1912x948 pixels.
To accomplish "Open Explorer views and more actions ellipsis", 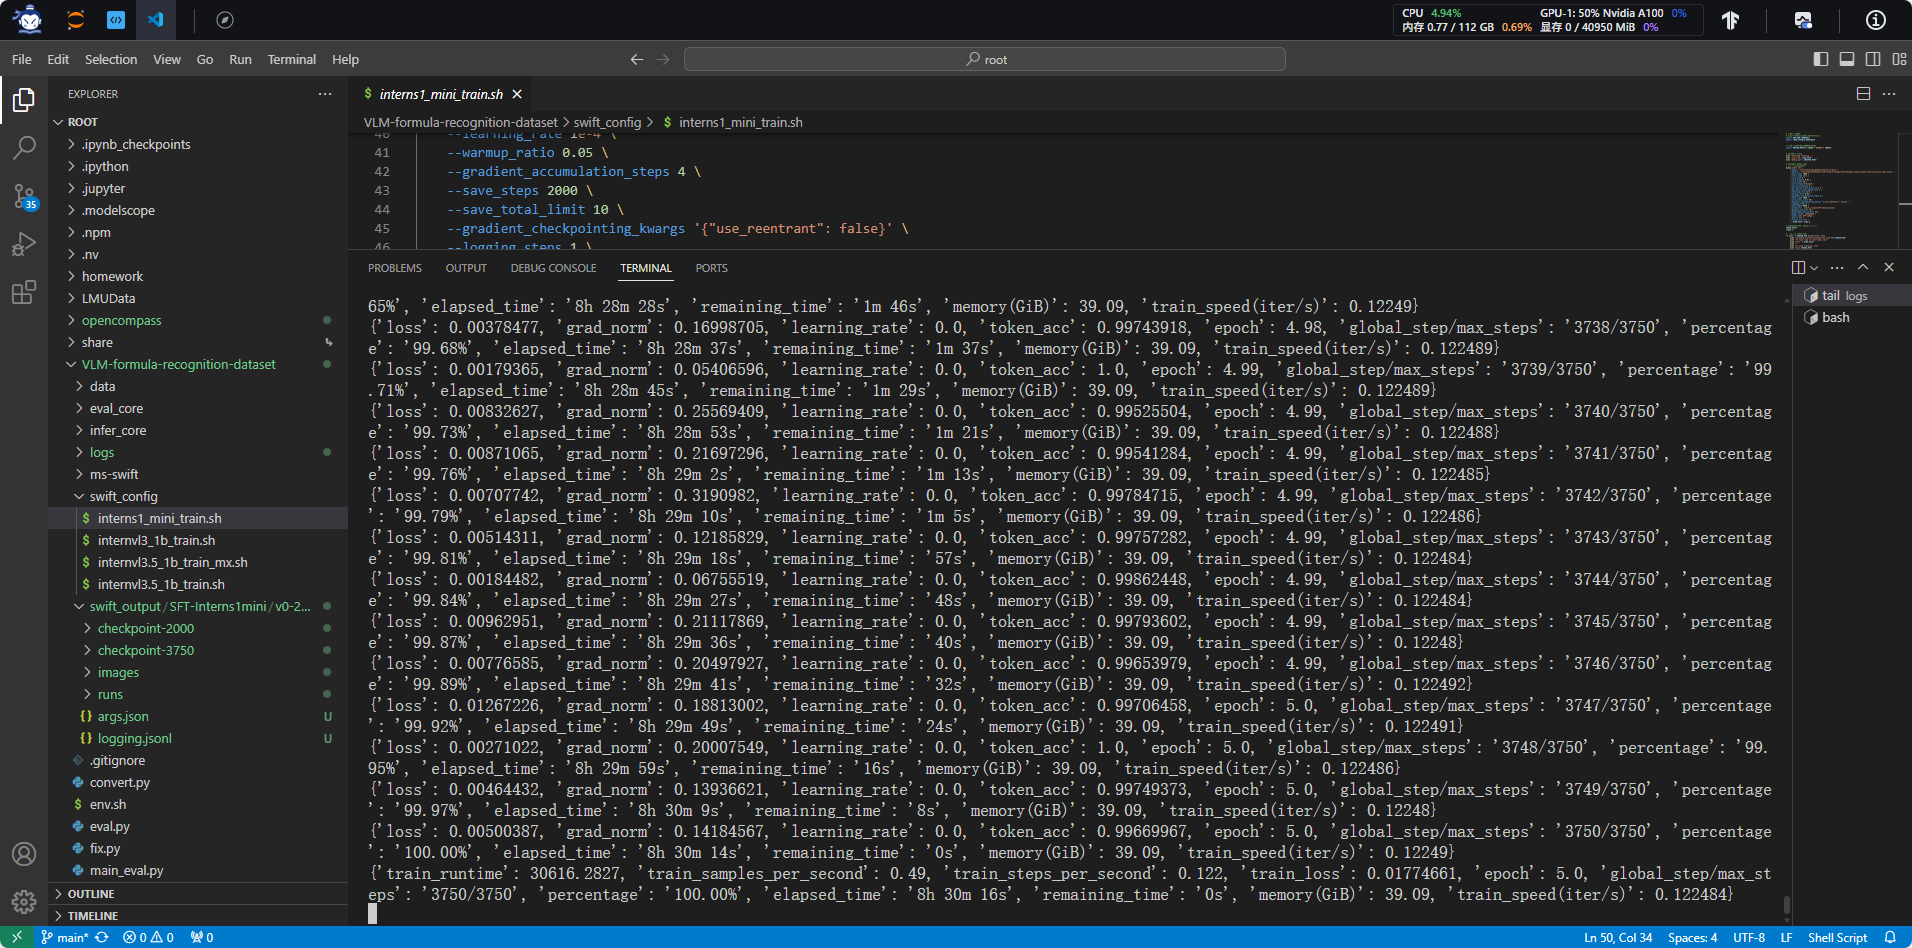I will [325, 94].
